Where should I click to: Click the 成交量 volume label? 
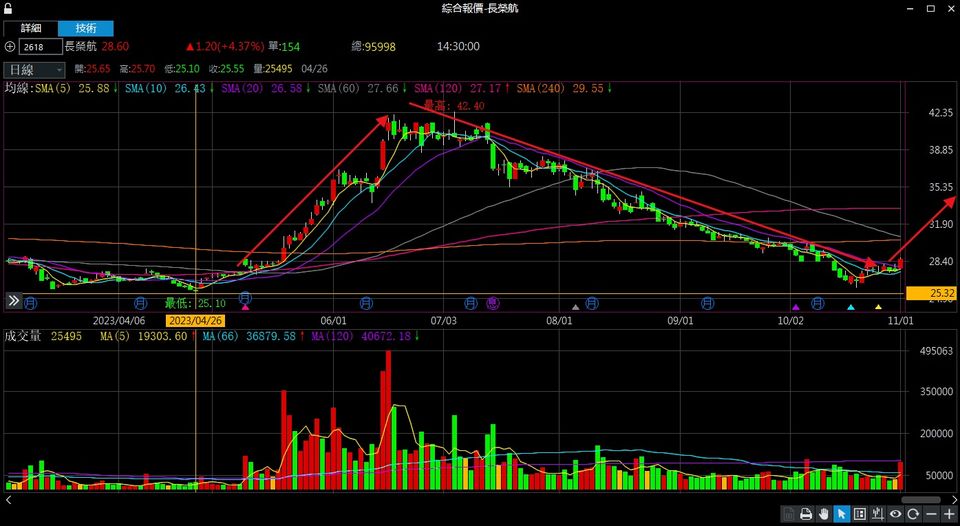coord(22,337)
